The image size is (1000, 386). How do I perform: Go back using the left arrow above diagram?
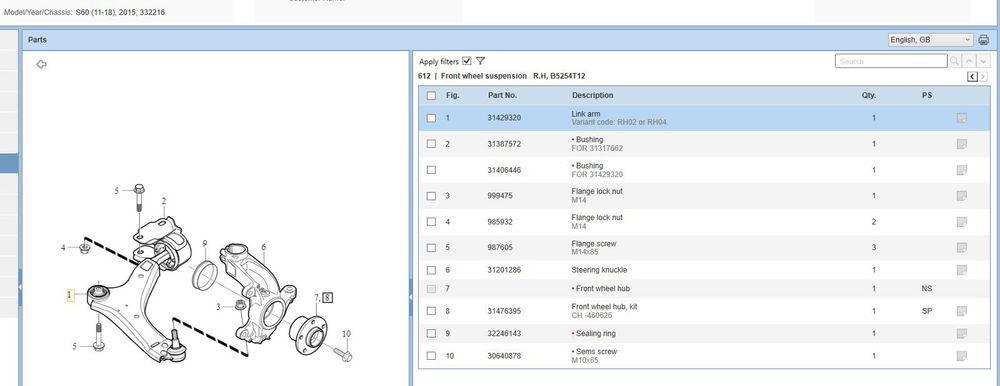[x=41, y=64]
